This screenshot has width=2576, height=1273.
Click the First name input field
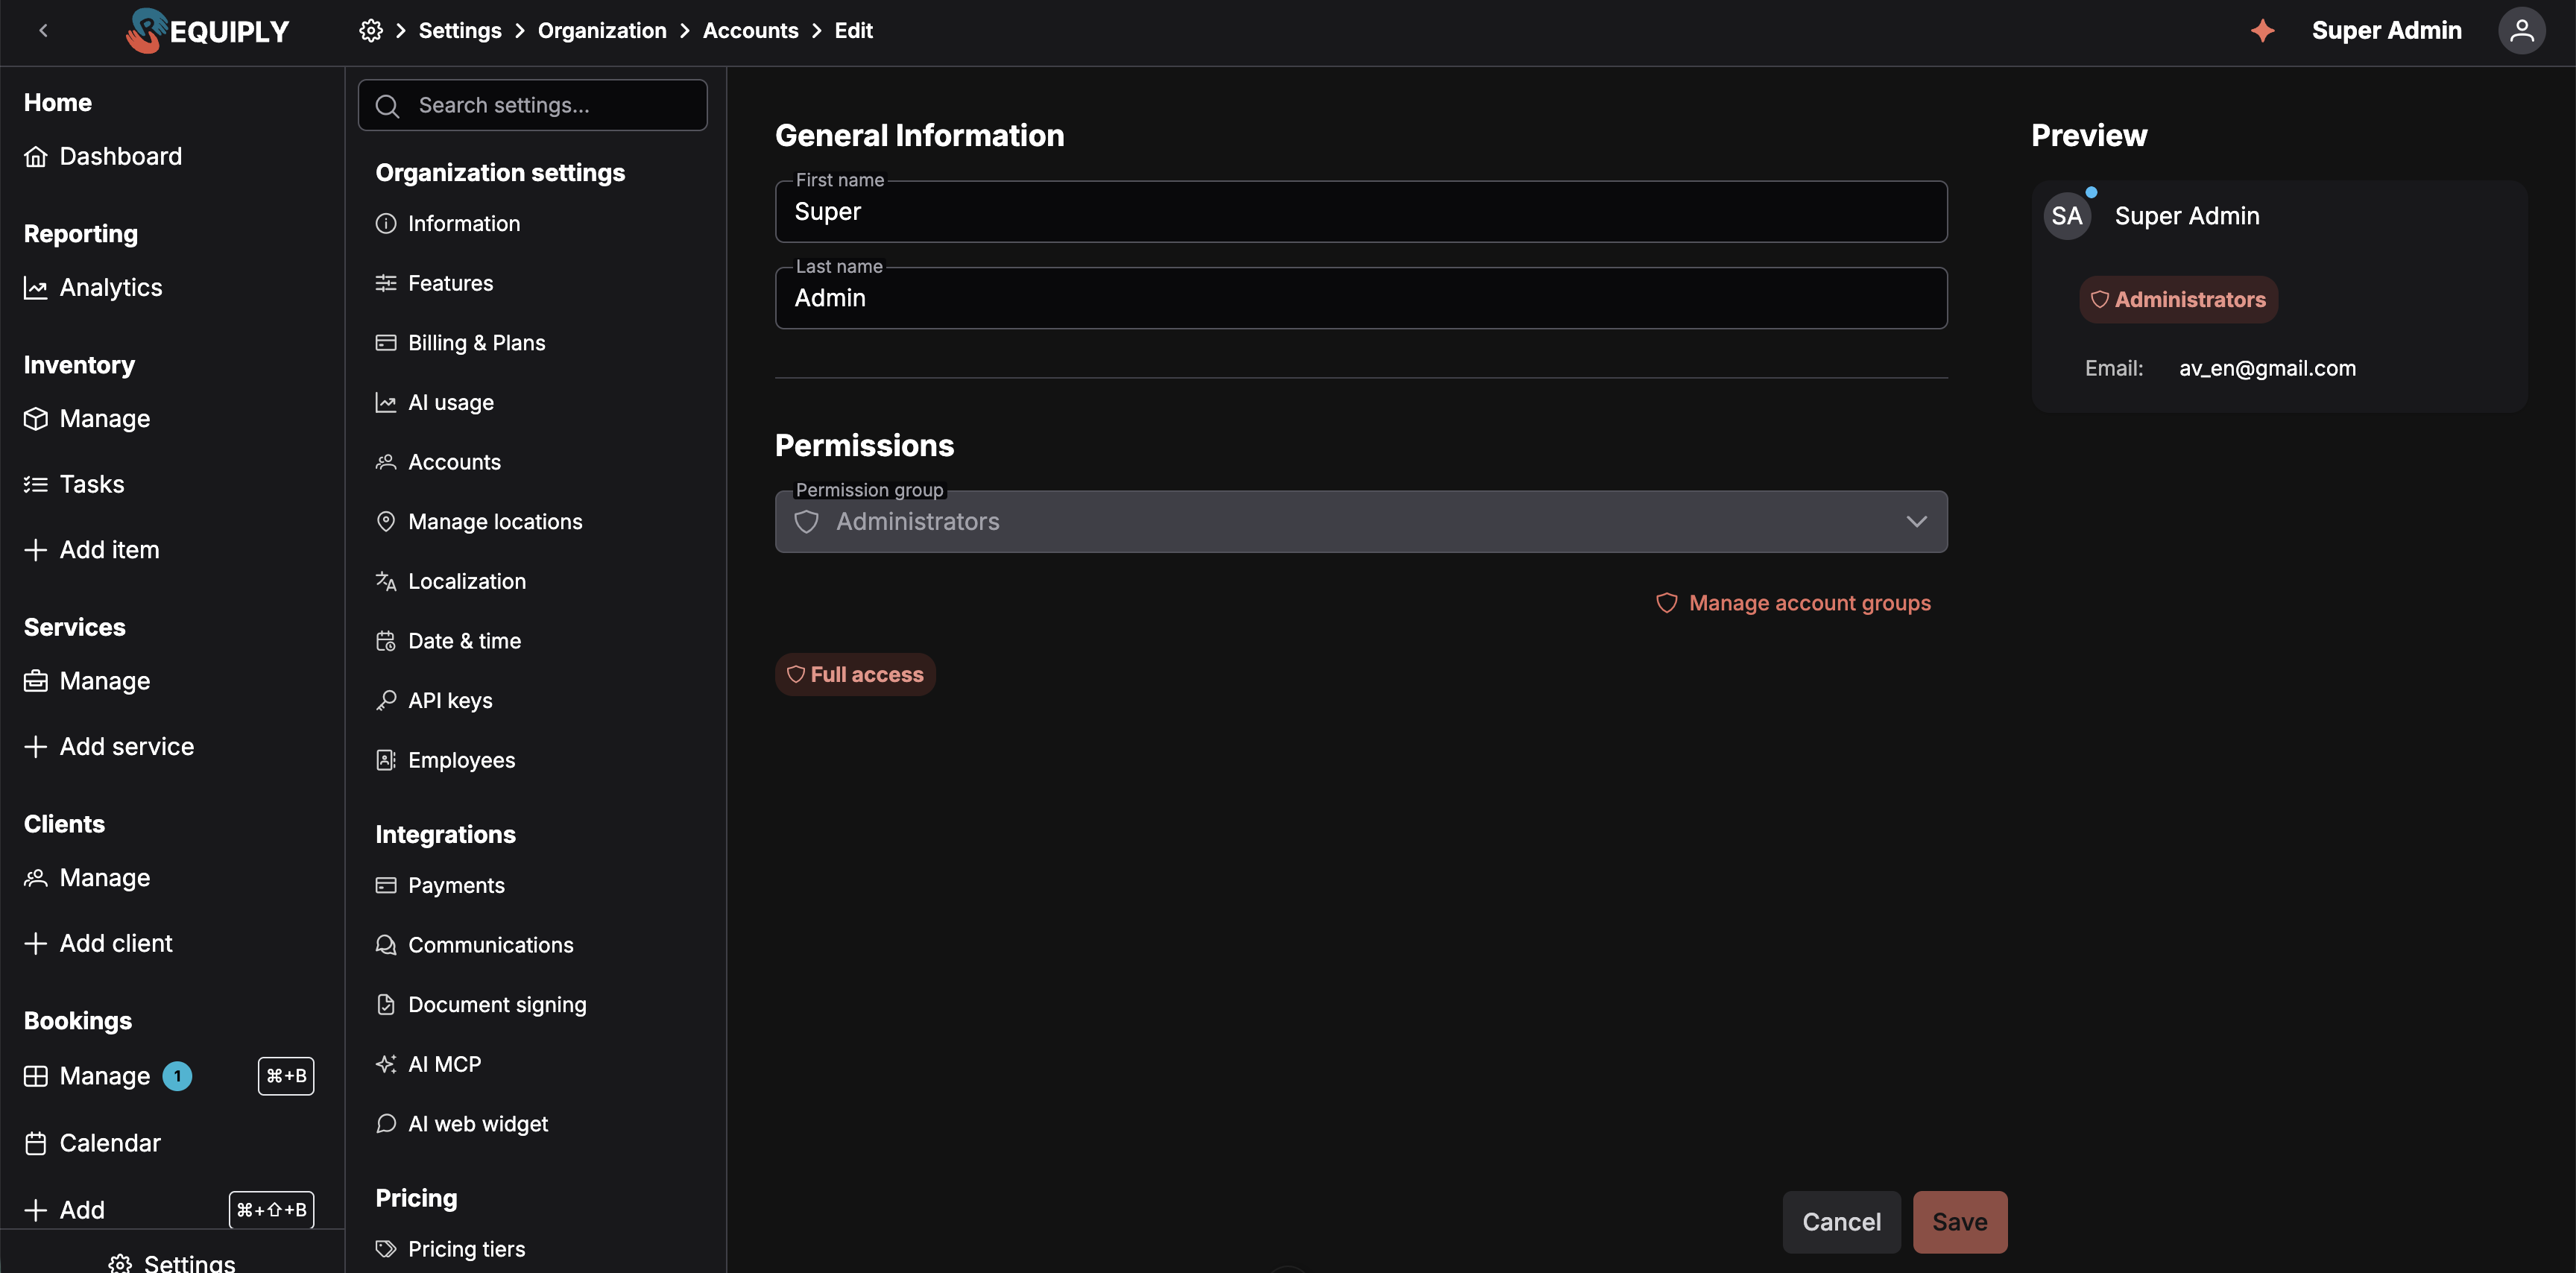click(1361, 212)
